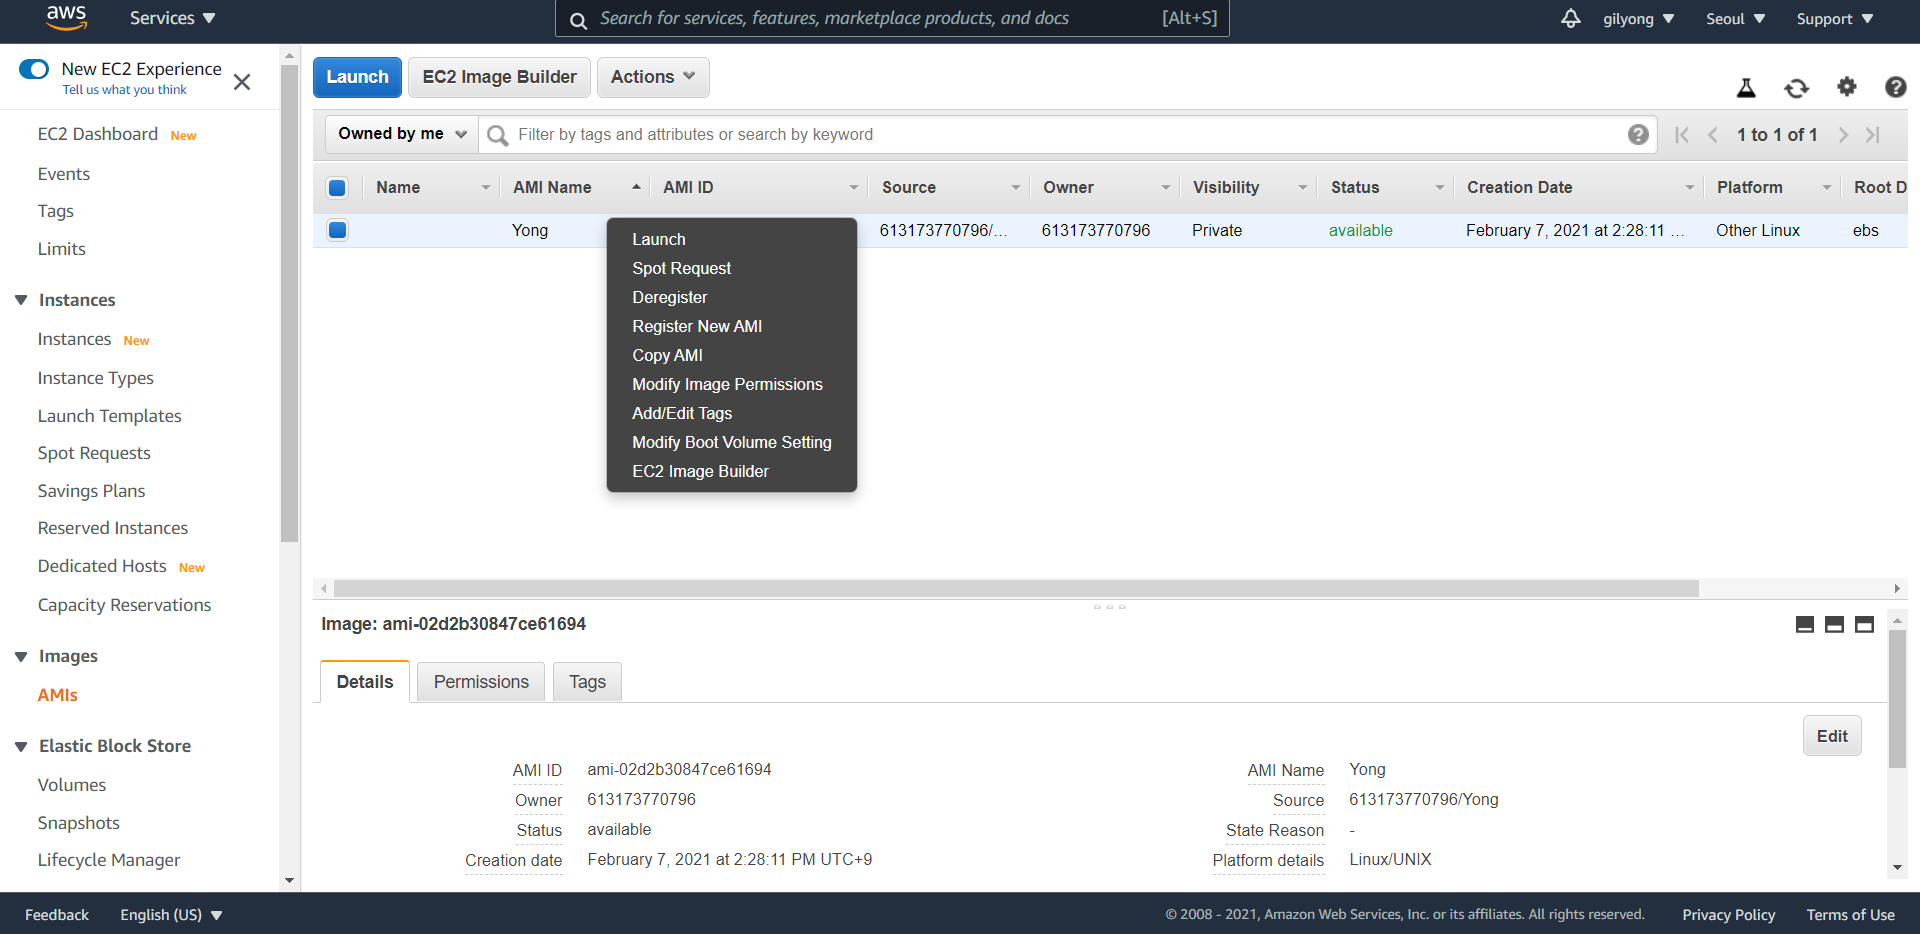Open Terms of Use footer link
Screen dimensions: 1920x934
(1850, 915)
